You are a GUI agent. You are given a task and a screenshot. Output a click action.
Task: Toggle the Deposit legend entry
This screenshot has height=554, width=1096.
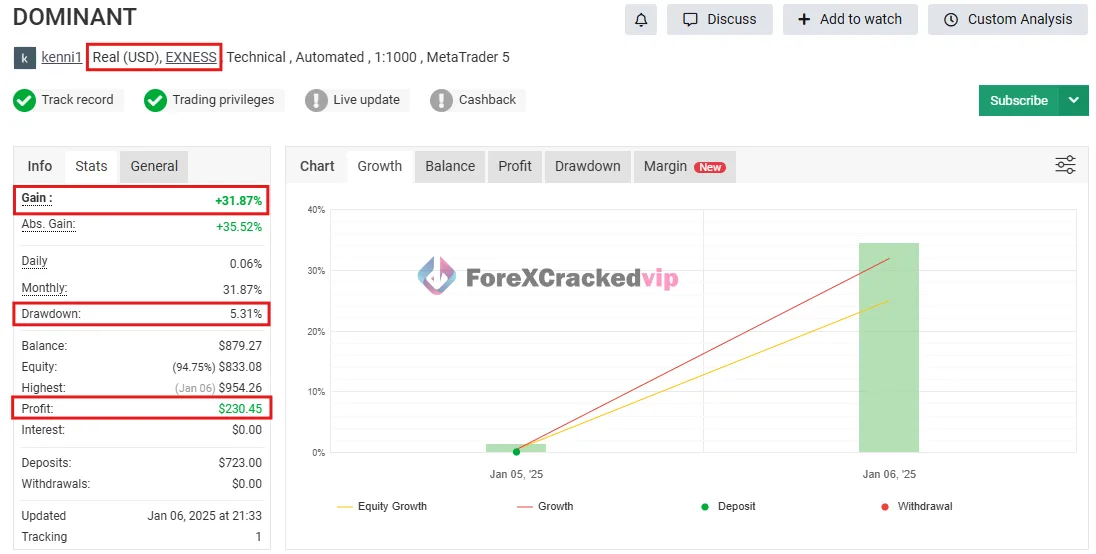point(728,506)
